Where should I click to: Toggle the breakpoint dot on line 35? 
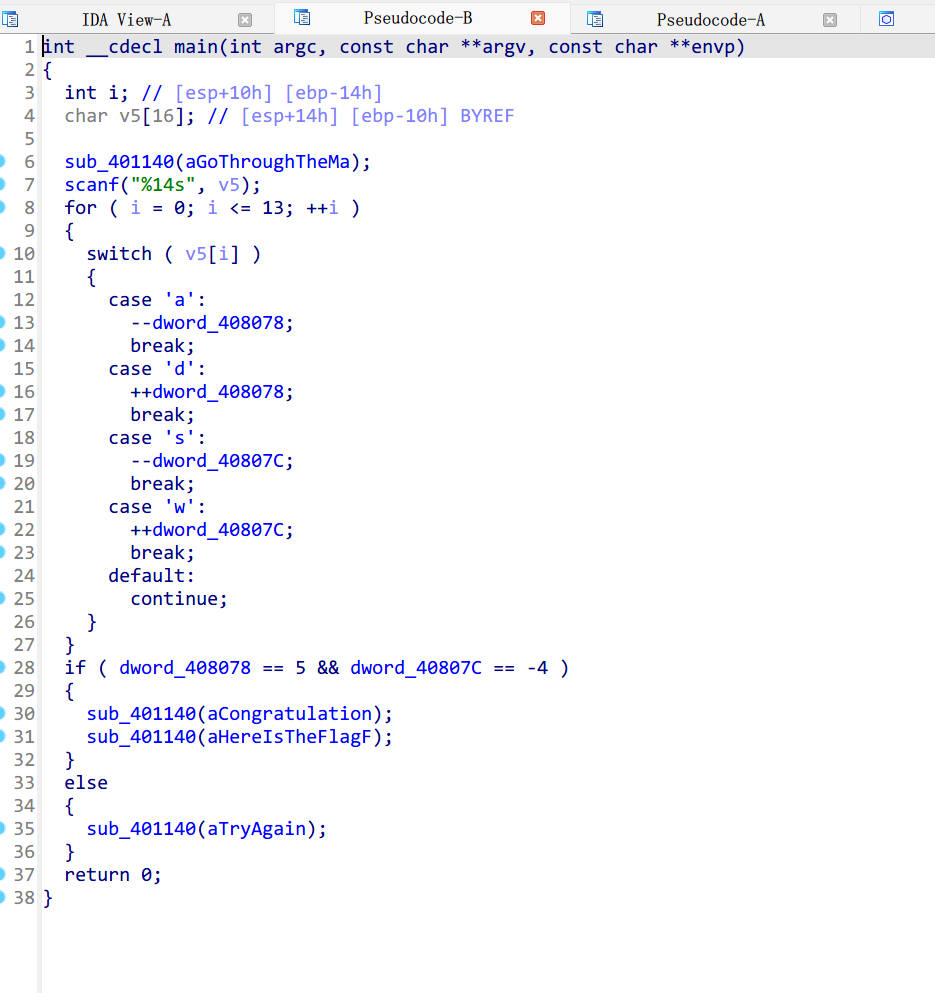click(2, 828)
